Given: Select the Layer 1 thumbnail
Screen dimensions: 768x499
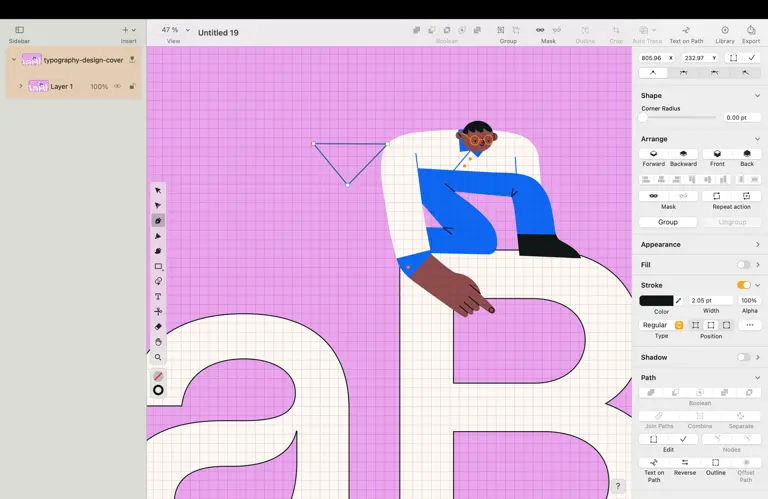Looking at the screenshot, I should 38,87.
